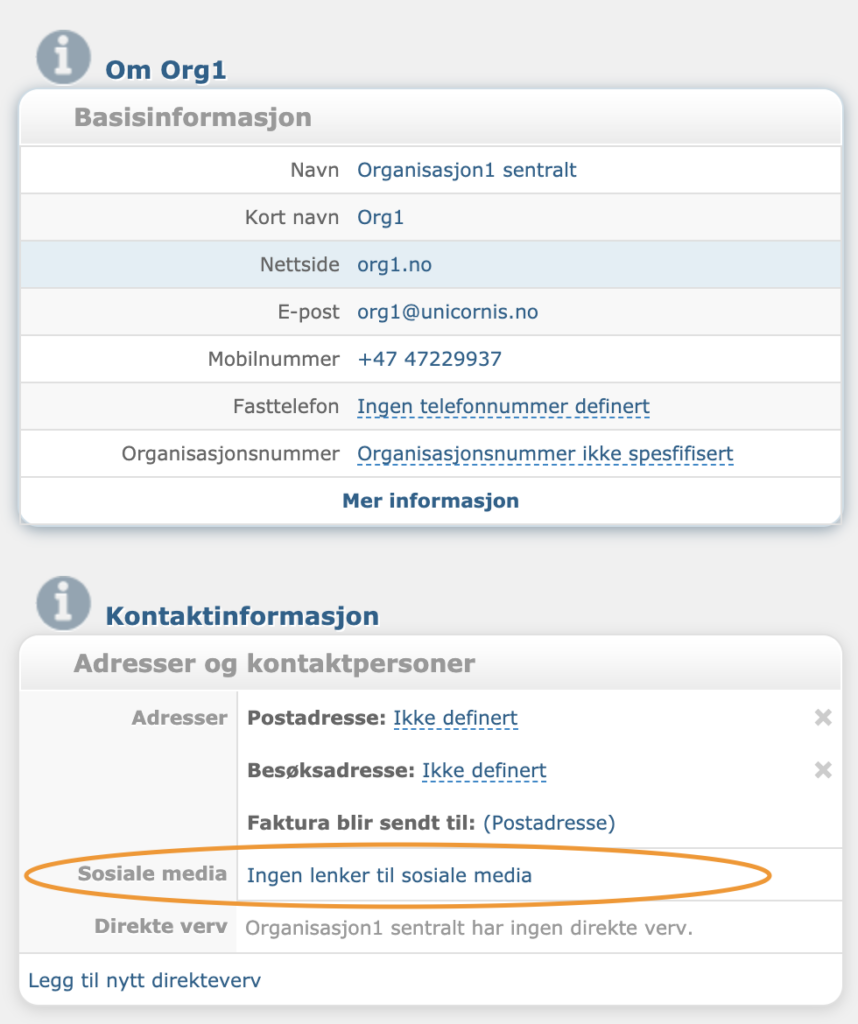Edit the mobile number +47 47229937
The width and height of the screenshot is (858, 1024).
tap(429, 359)
